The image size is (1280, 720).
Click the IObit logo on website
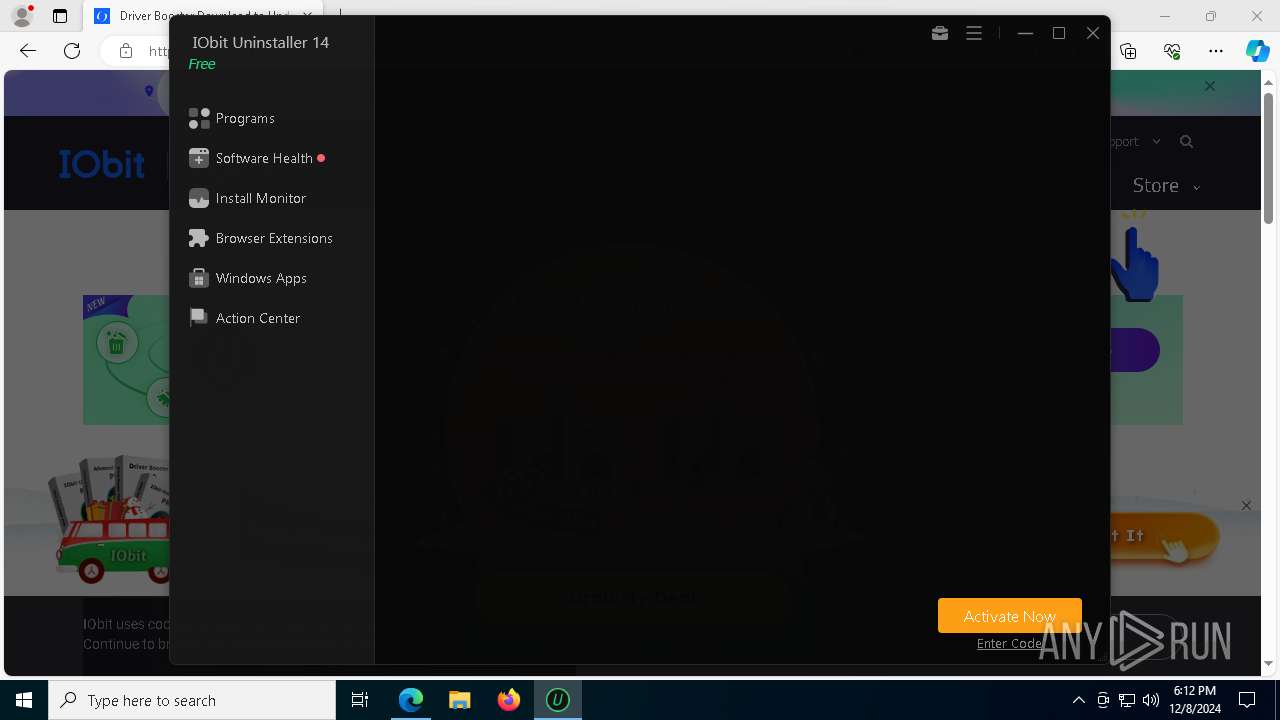click(x=101, y=164)
